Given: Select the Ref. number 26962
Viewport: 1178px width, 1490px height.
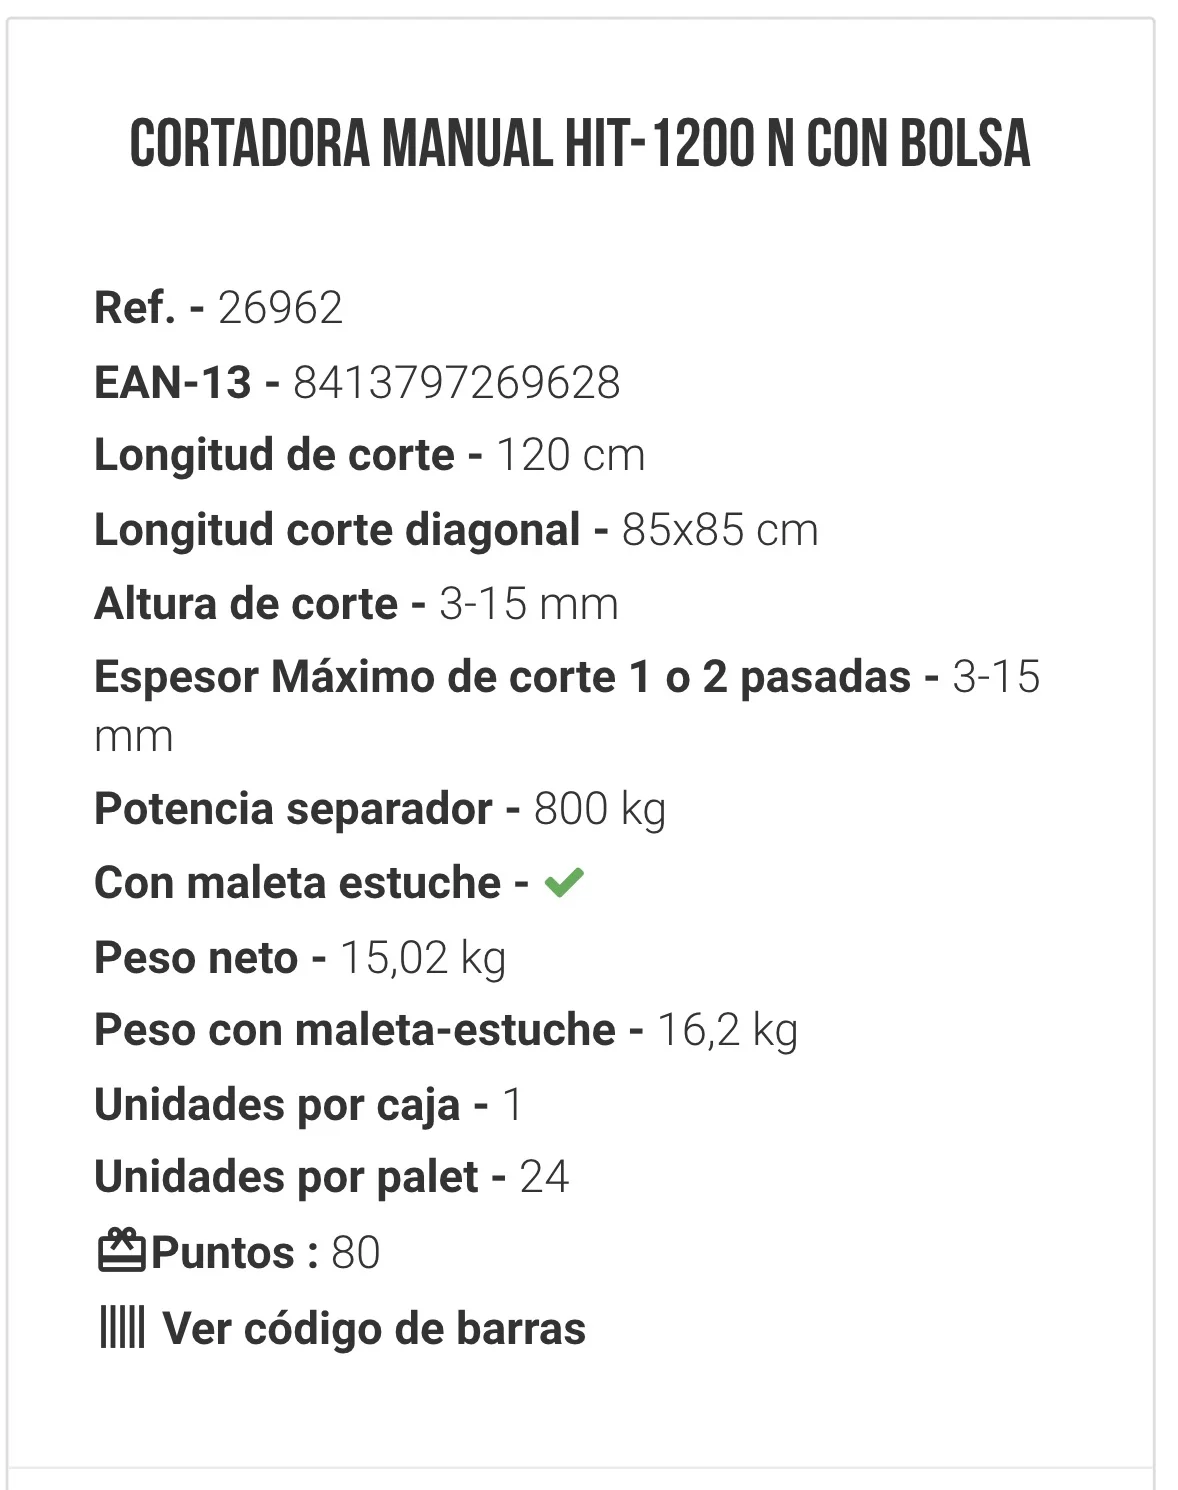Looking at the screenshot, I should click(x=280, y=308).
